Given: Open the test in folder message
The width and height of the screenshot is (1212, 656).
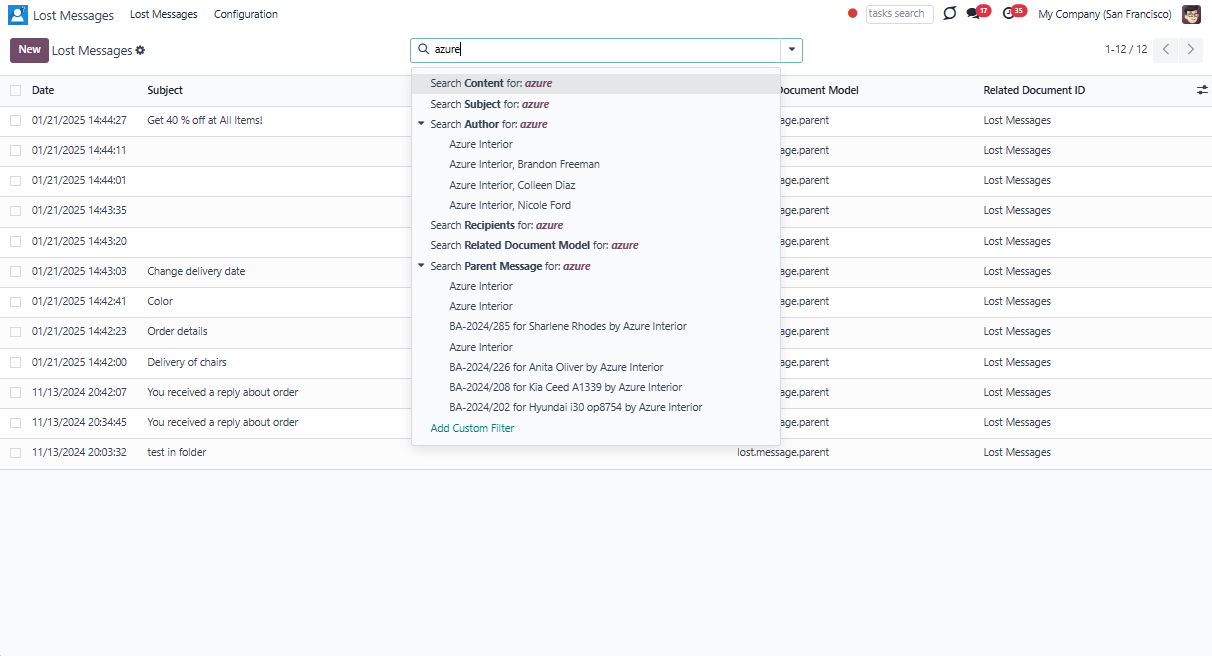Looking at the screenshot, I should click(176, 452).
